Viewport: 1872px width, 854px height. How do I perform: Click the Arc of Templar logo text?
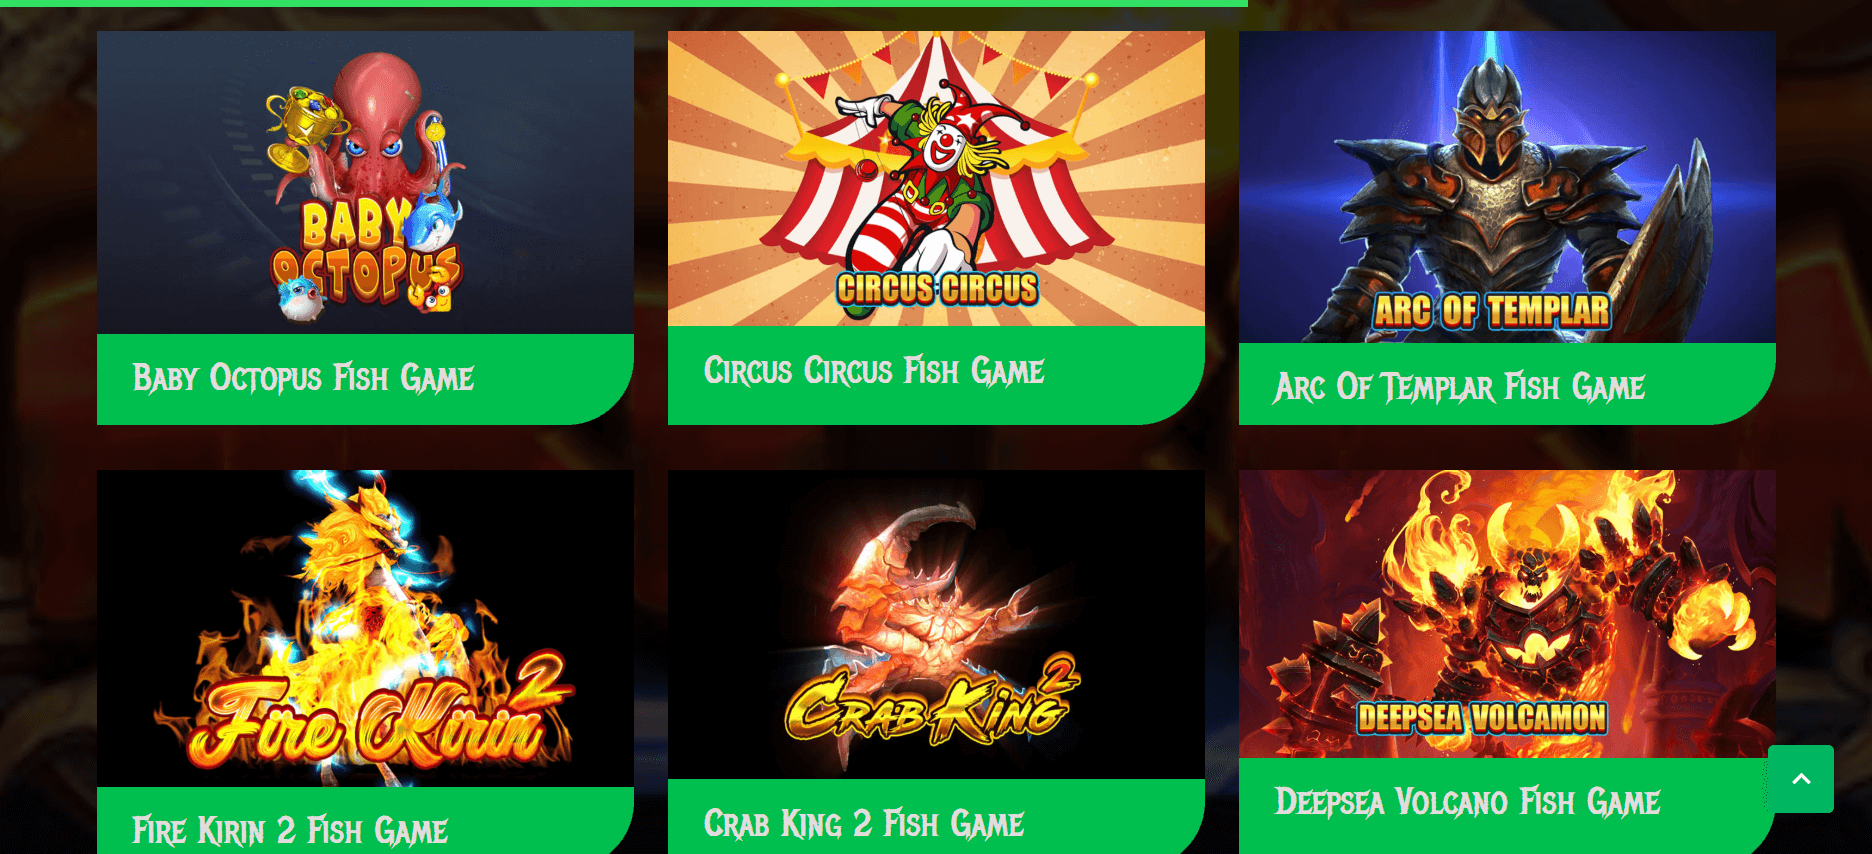[1491, 311]
